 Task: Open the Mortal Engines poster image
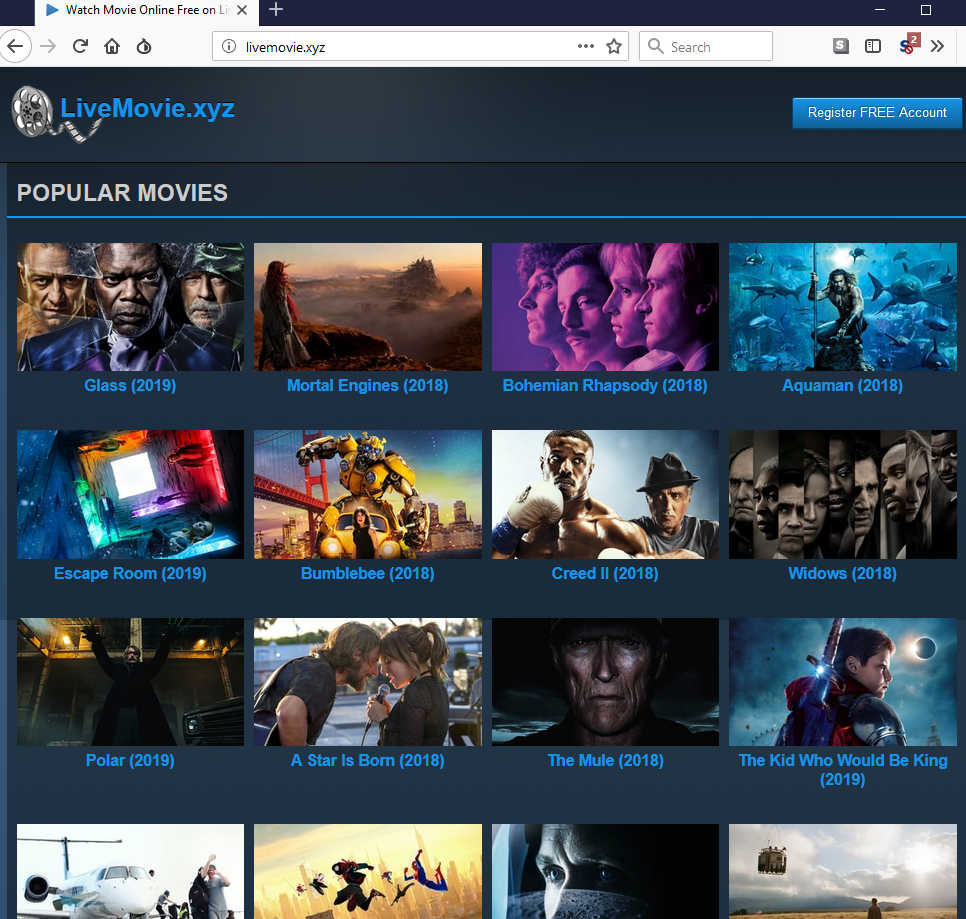coord(368,307)
